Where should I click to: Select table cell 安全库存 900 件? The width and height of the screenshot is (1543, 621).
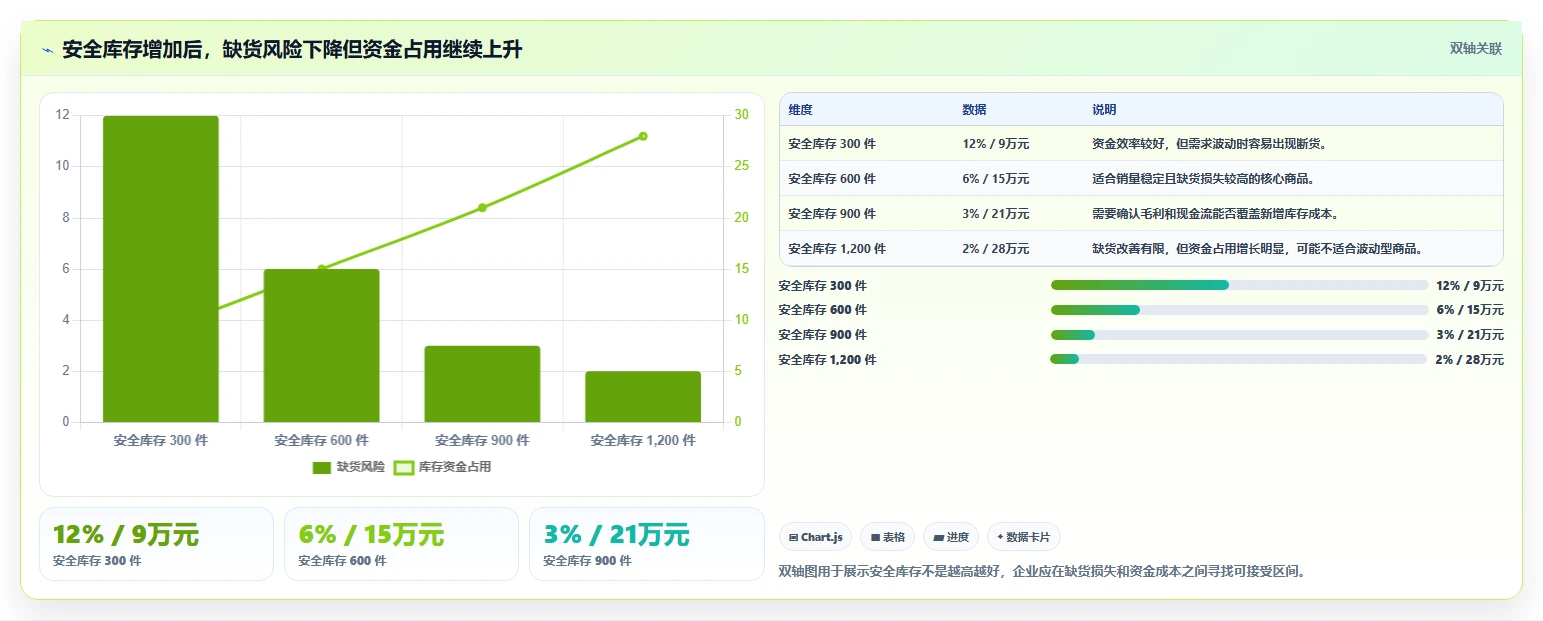pyautogui.click(x=832, y=214)
